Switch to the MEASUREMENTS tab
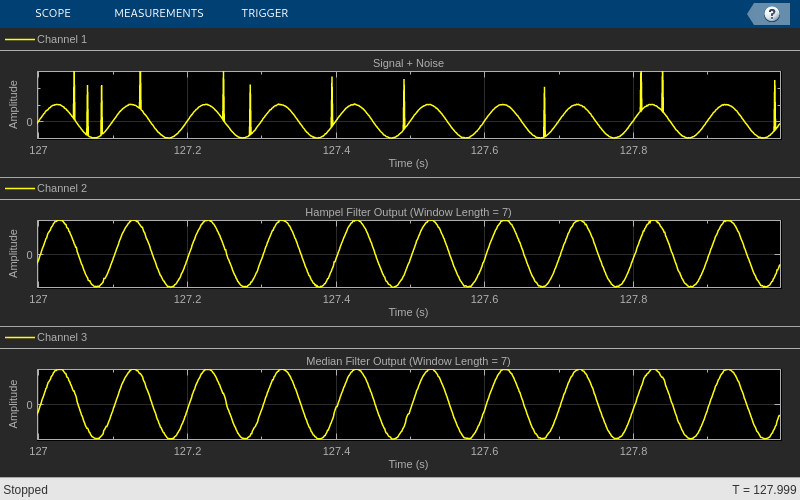This screenshot has height=500, width=800. [159, 13]
